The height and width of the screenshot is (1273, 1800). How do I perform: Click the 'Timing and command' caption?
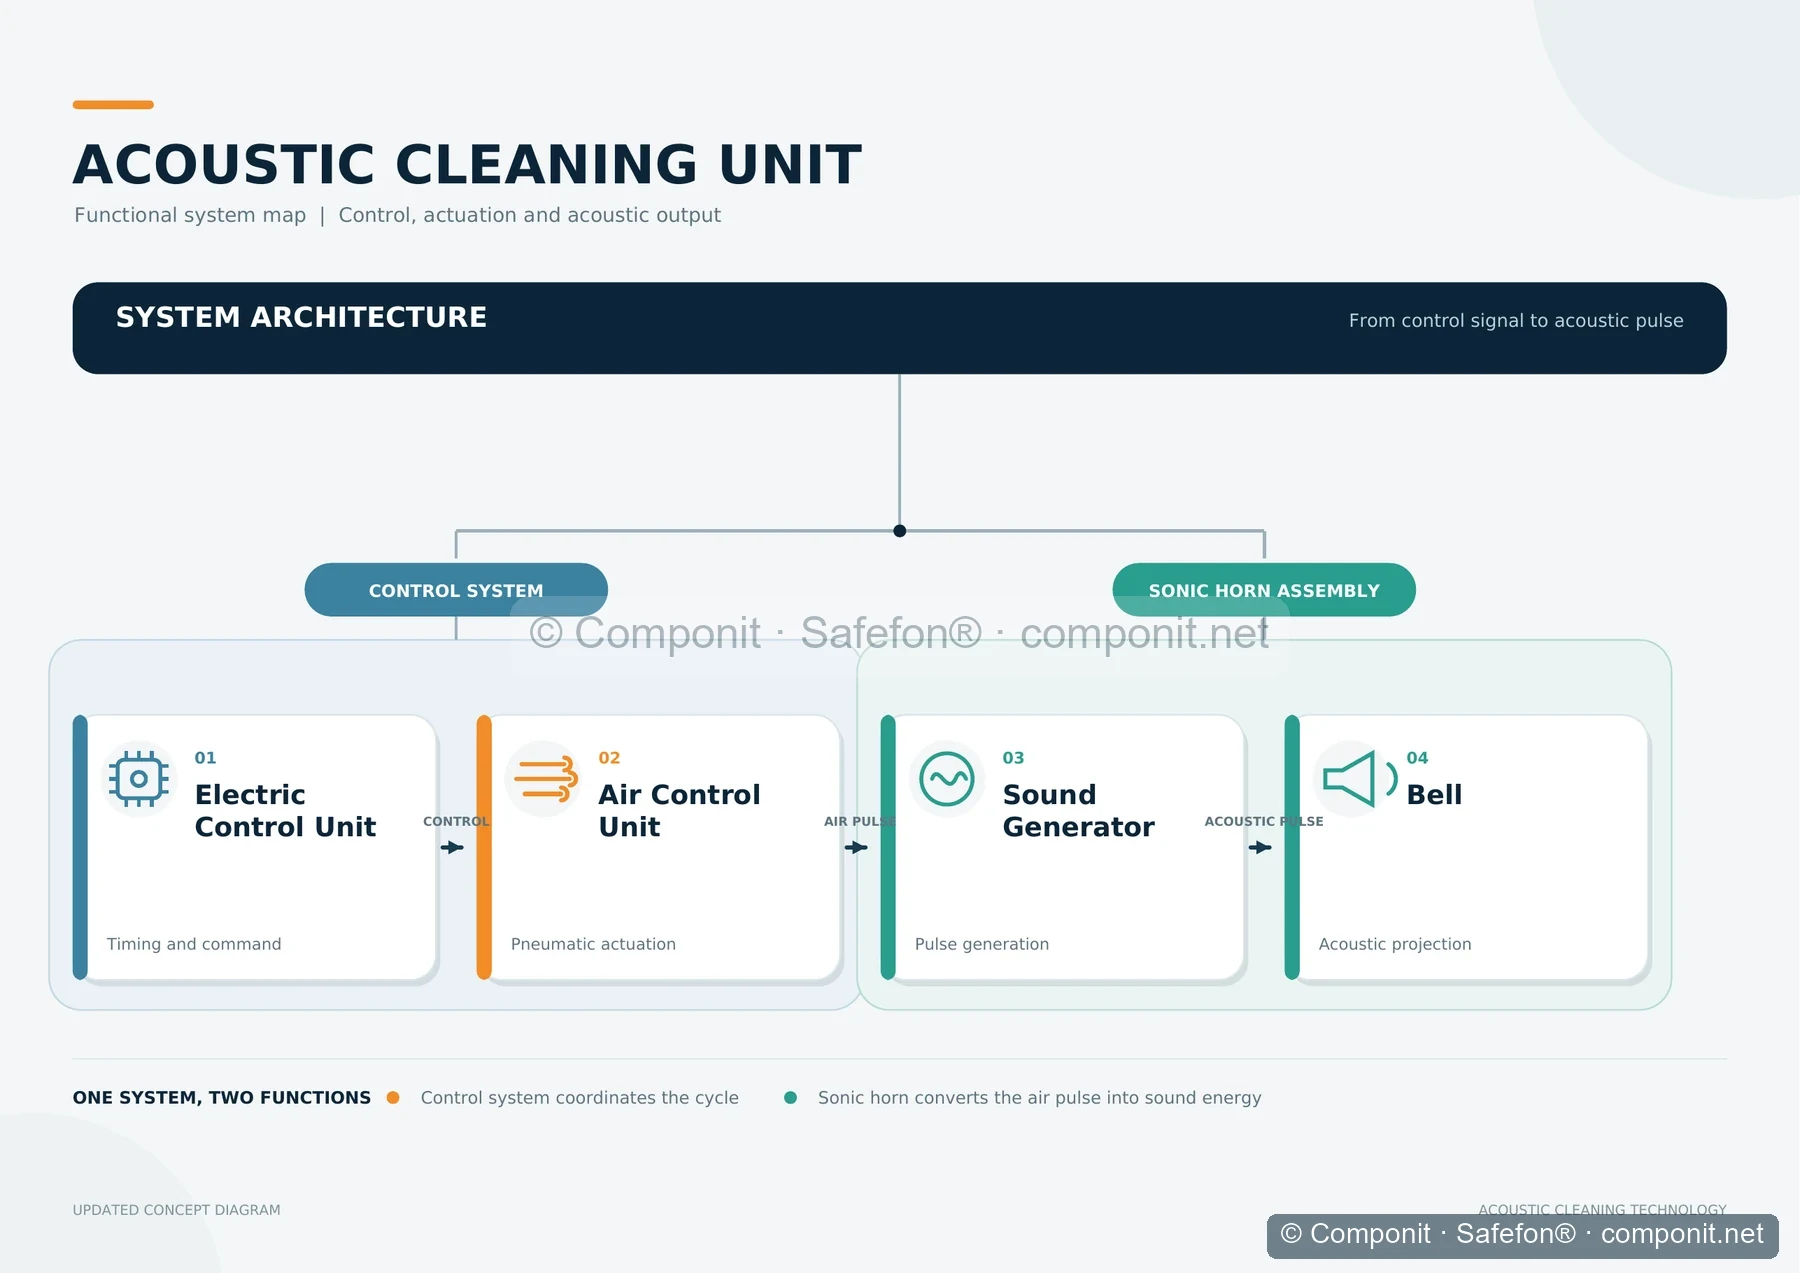click(194, 944)
